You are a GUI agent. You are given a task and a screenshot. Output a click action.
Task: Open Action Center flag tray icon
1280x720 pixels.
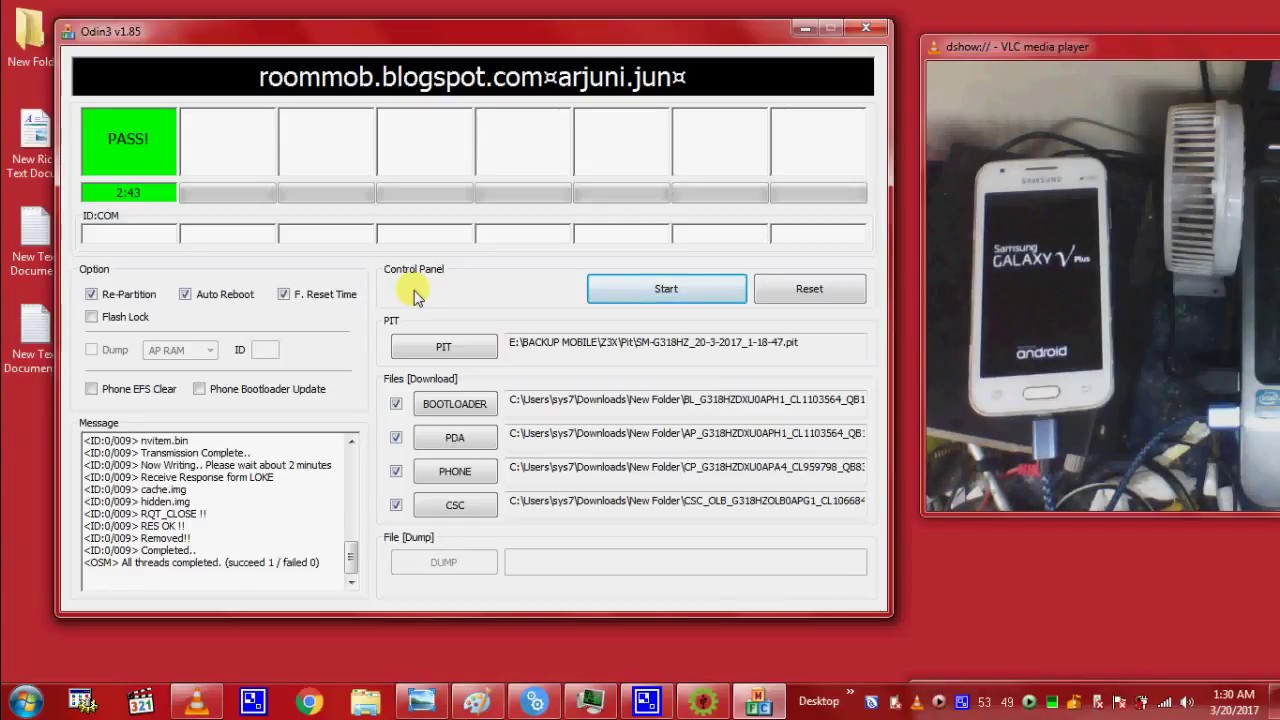click(x=1120, y=702)
